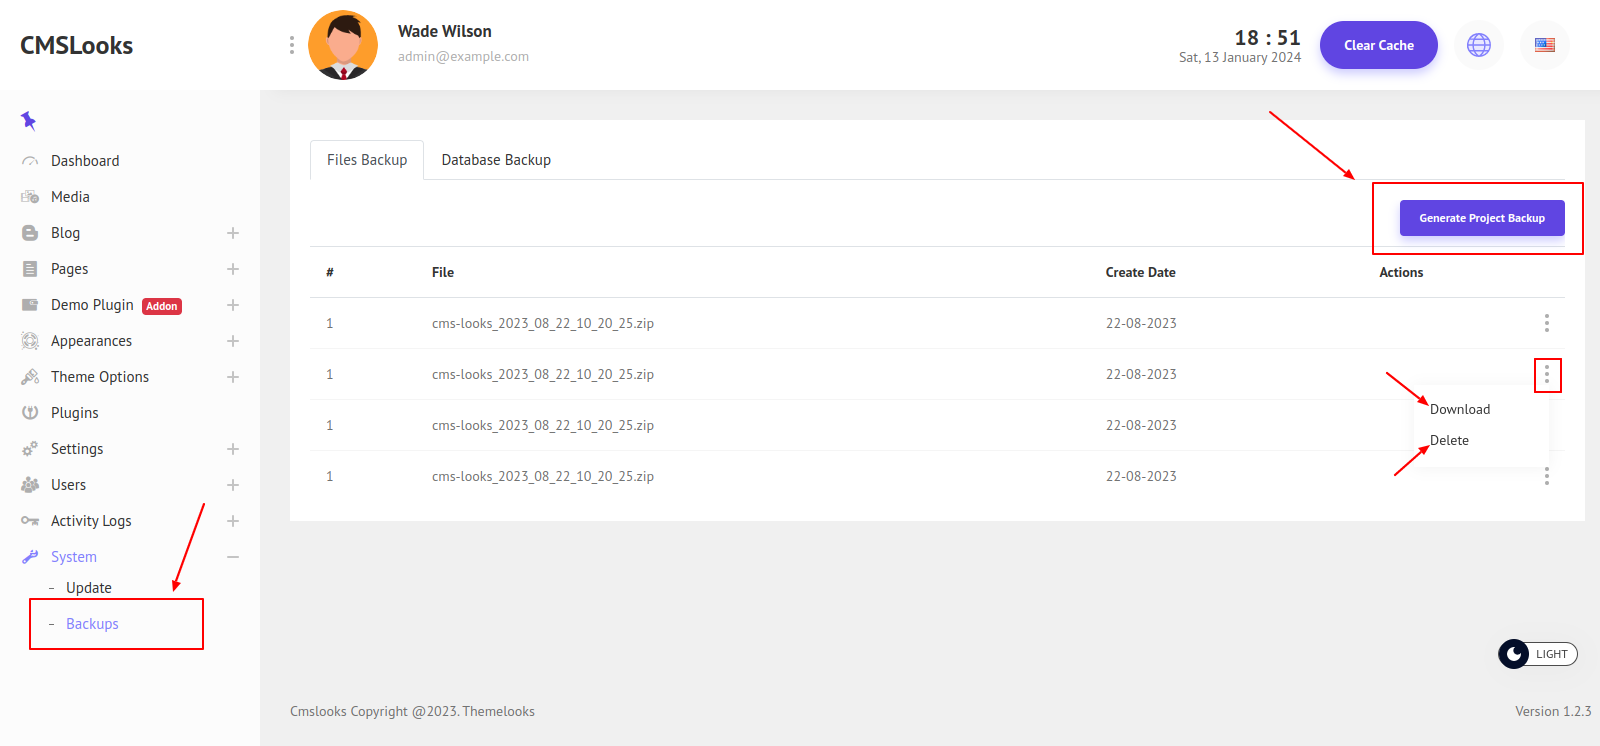Click the Plugins icon in sidebar

30,413
